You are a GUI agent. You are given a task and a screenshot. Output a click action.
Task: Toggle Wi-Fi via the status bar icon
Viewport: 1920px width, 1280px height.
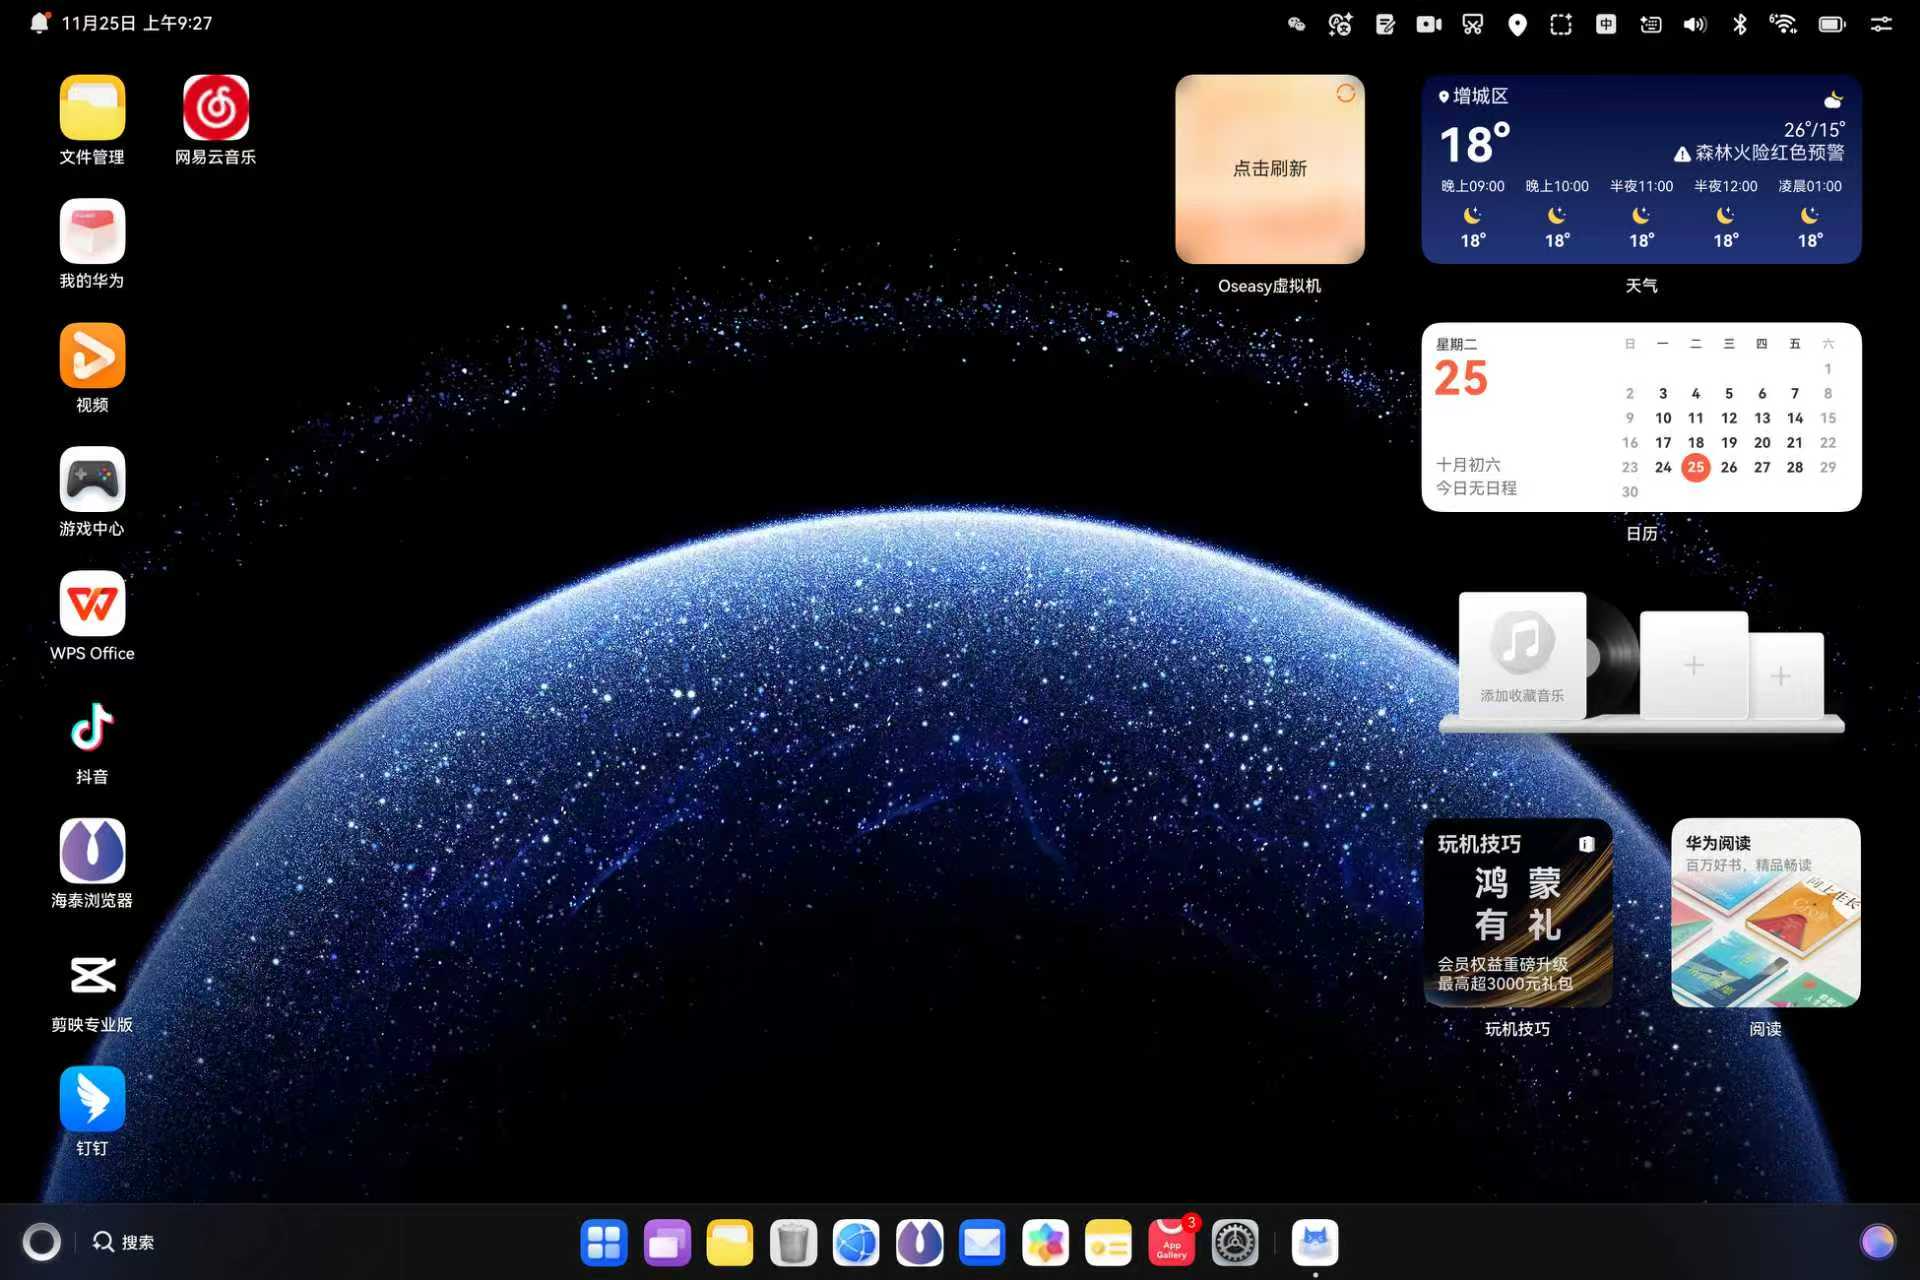point(1785,23)
